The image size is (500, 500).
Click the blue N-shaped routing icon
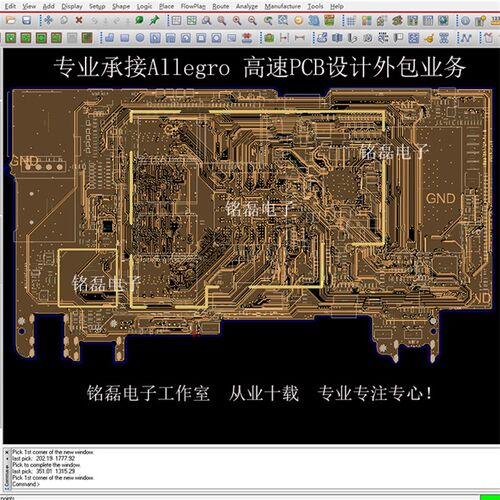466,38
